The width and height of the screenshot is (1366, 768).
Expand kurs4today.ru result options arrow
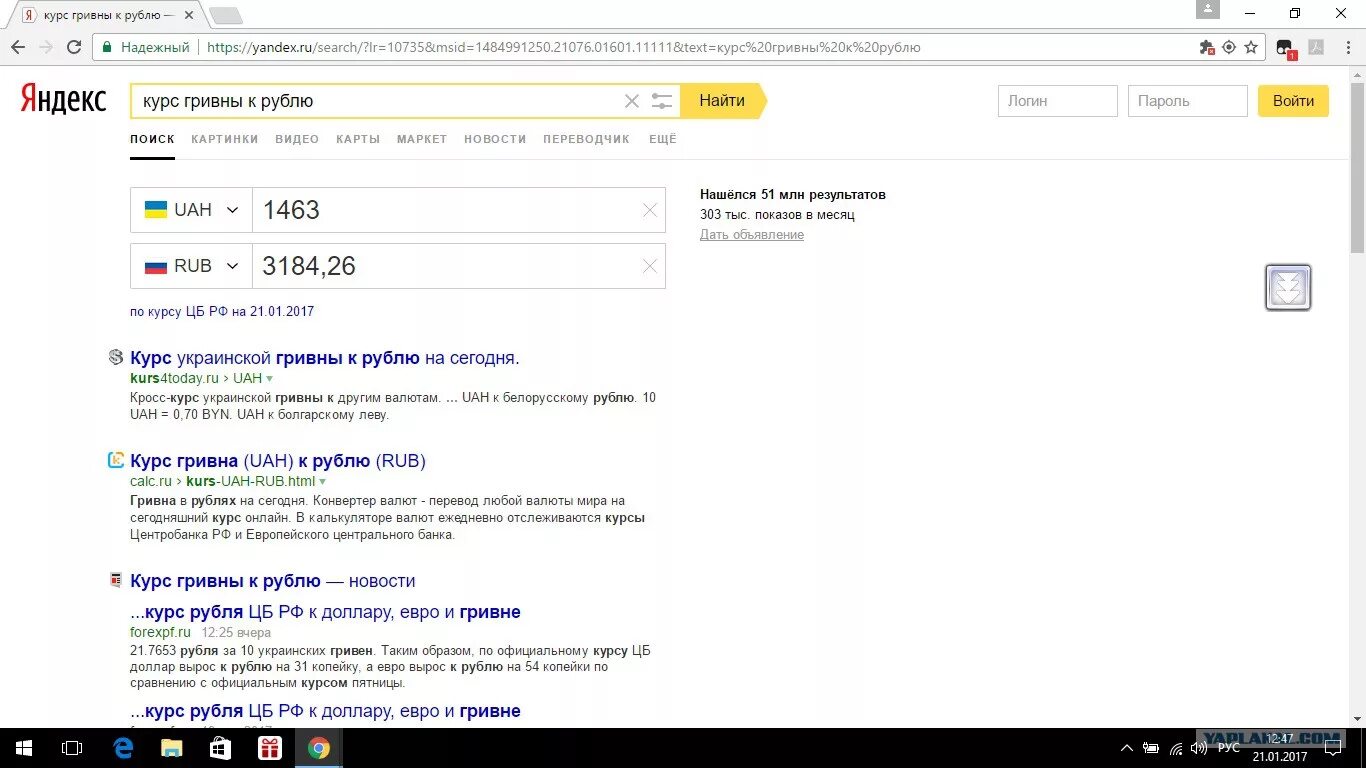point(270,379)
